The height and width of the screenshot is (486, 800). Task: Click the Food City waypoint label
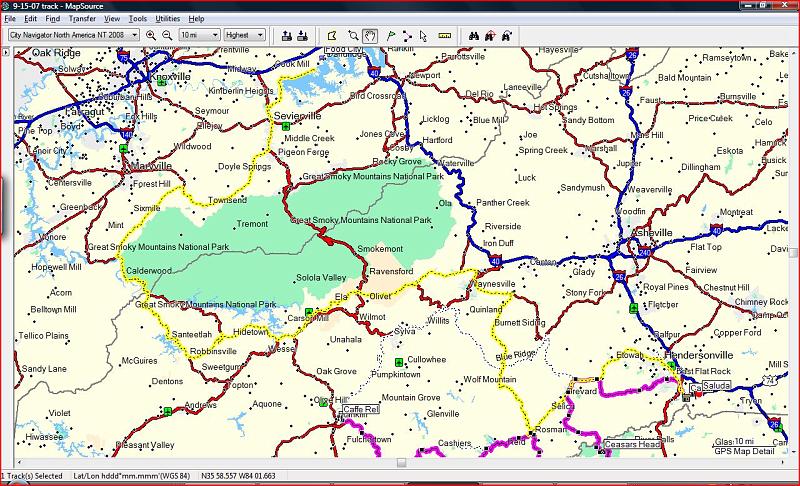coord(344,49)
